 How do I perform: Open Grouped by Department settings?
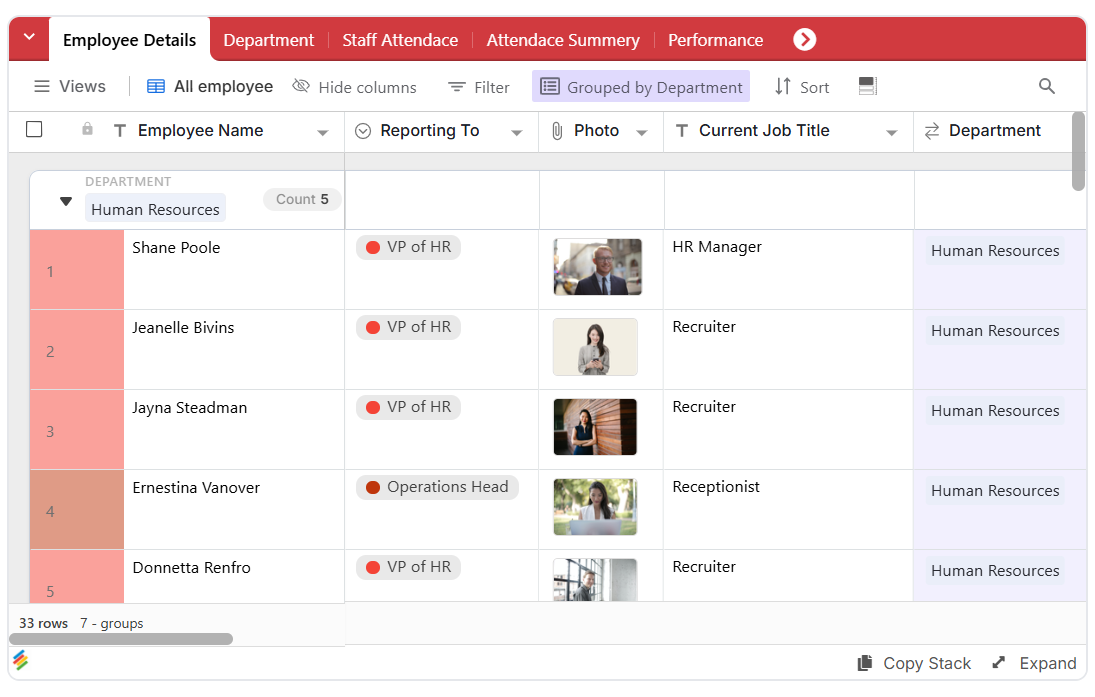640,87
